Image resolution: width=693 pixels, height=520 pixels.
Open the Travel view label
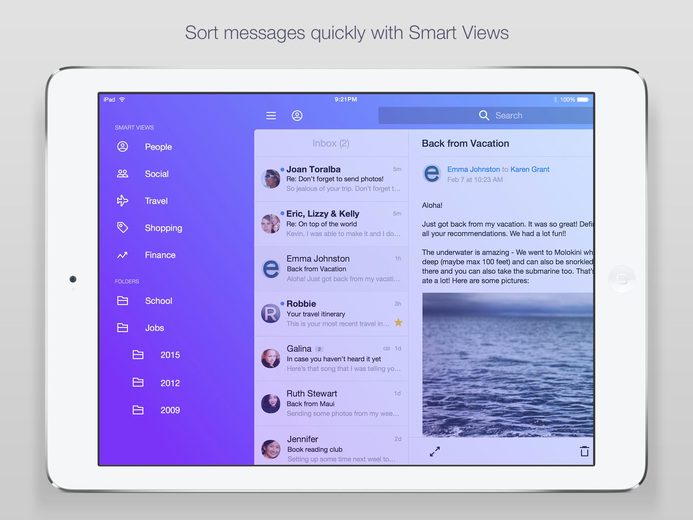156,201
